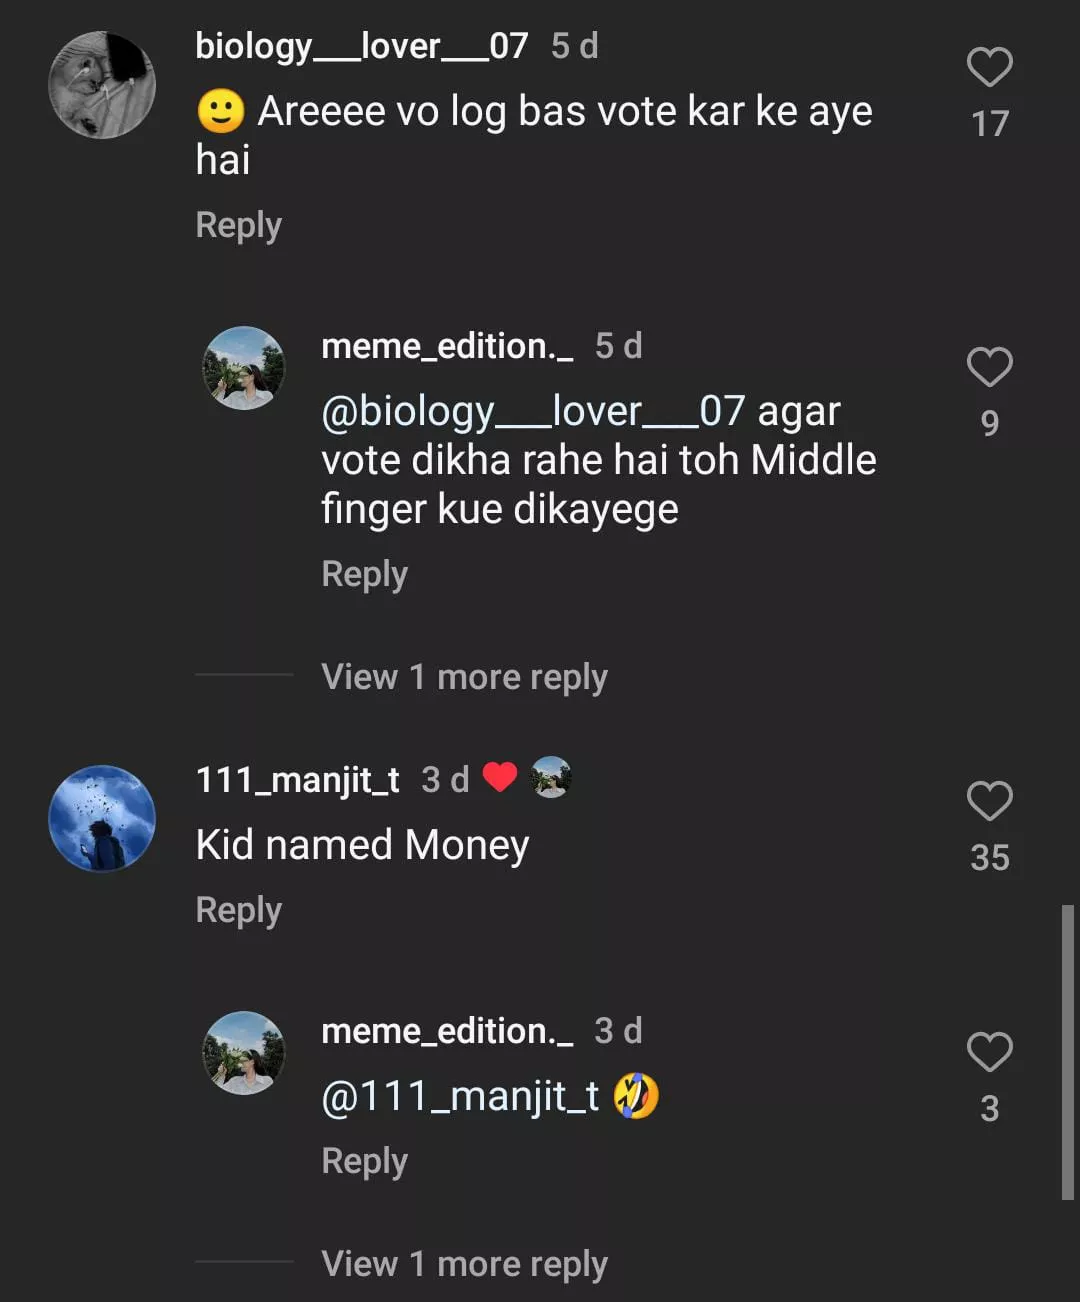Like meme_edition._'s laughing emoji reply
This screenshot has height=1302, width=1080.
[x=989, y=1052]
